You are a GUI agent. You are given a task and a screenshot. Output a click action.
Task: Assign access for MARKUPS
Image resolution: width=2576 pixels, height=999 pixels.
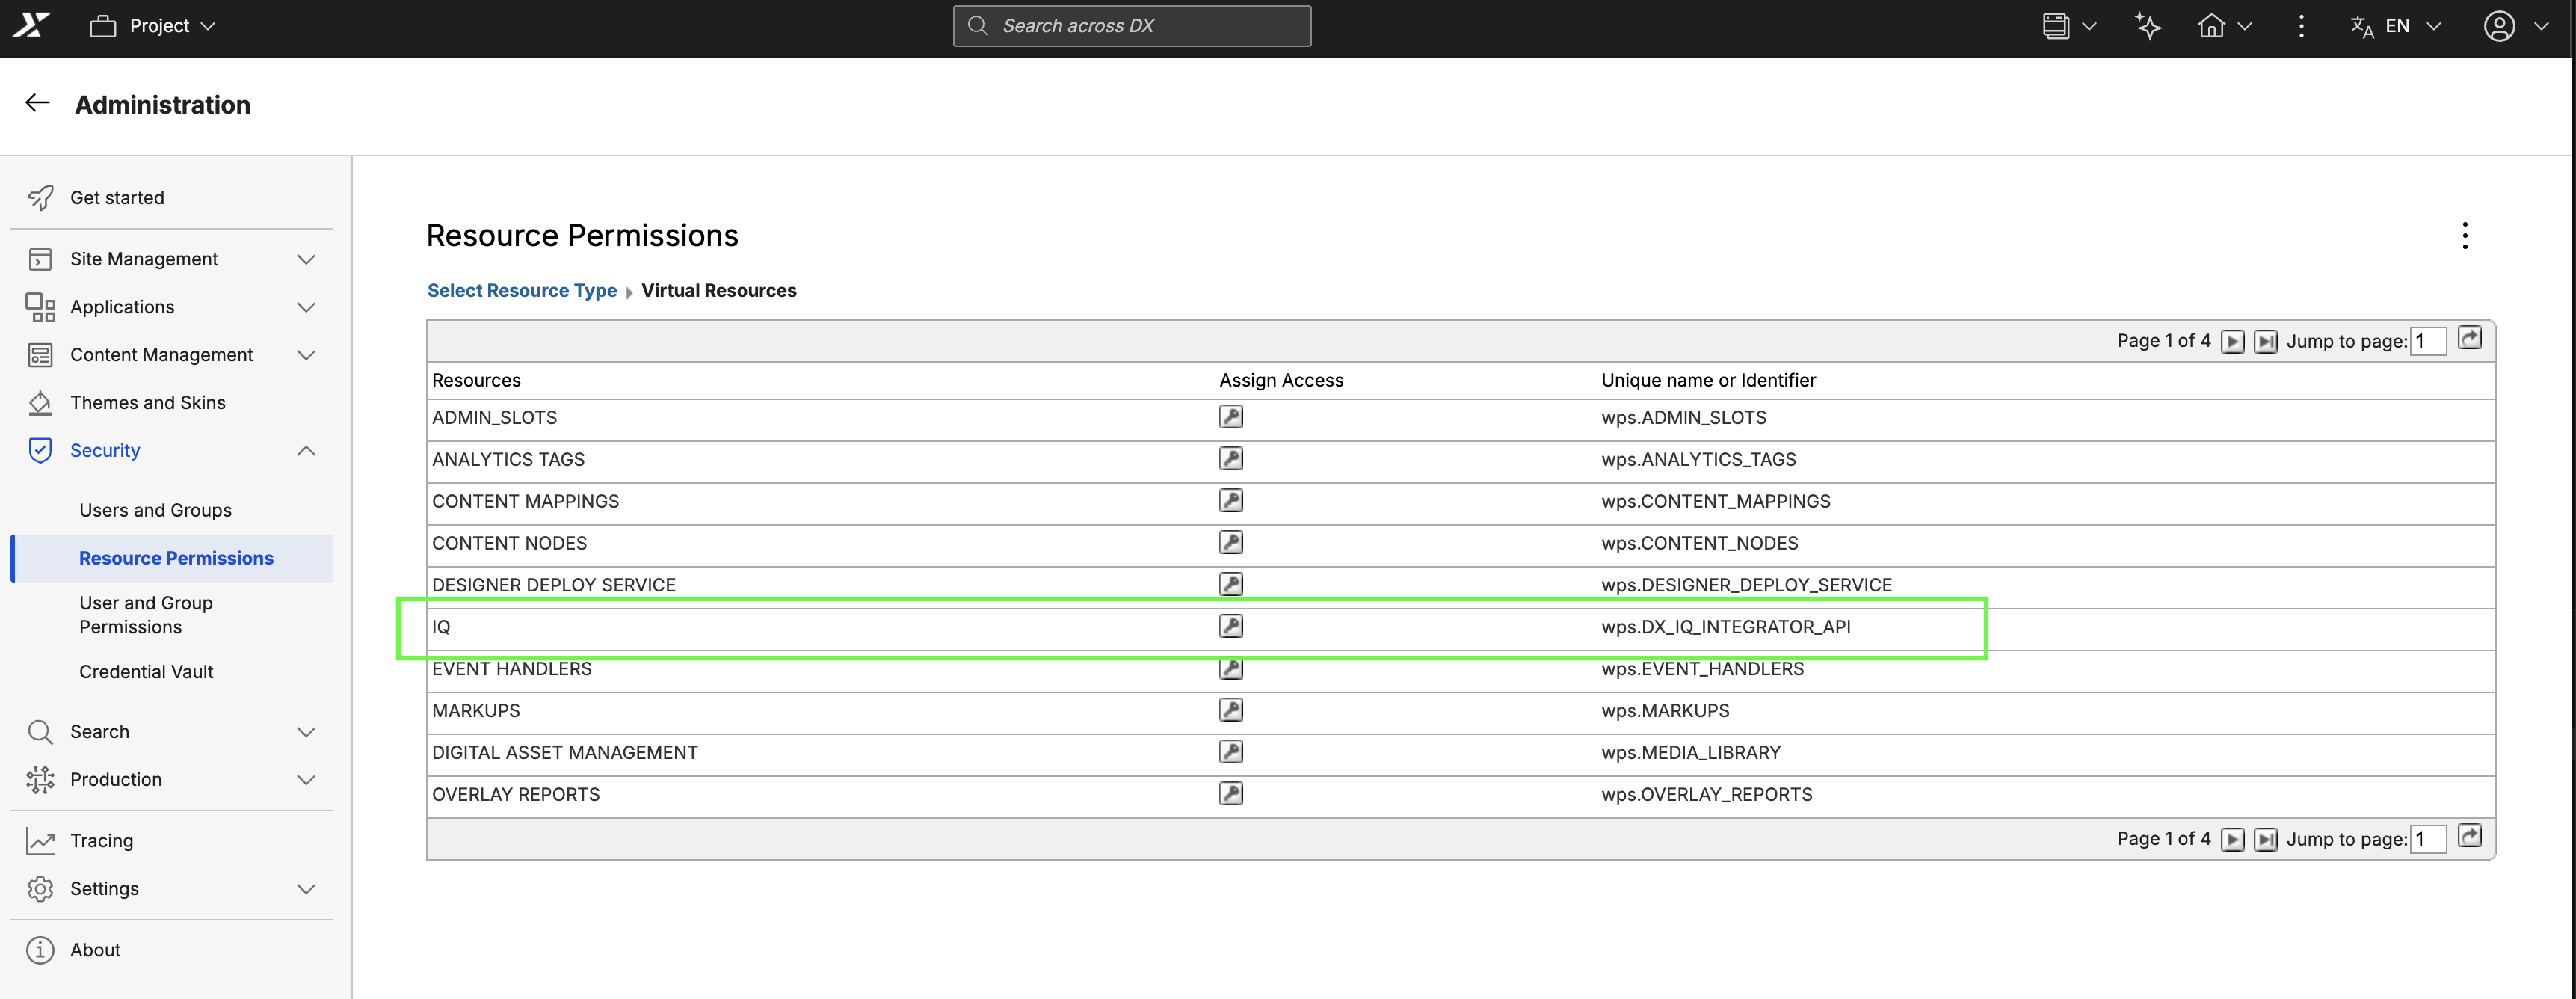(1231, 710)
